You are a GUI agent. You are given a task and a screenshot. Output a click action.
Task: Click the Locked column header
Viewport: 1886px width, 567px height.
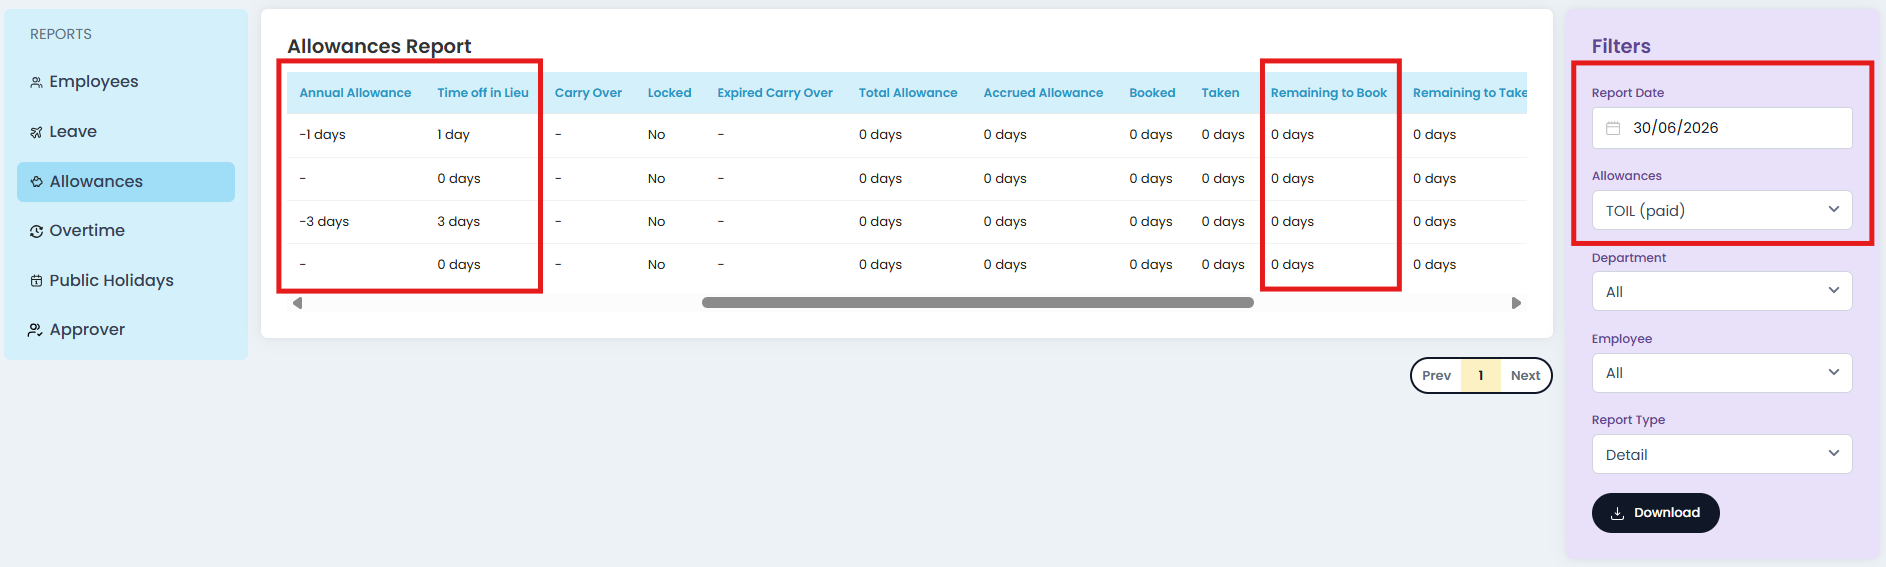pos(669,93)
